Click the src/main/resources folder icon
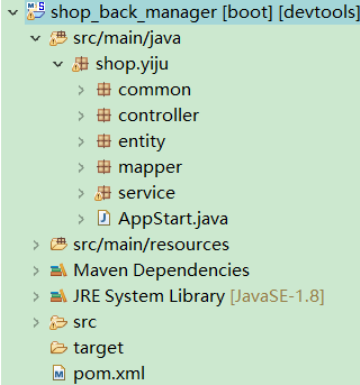This screenshot has height=385, width=360. [x=59, y=244]
